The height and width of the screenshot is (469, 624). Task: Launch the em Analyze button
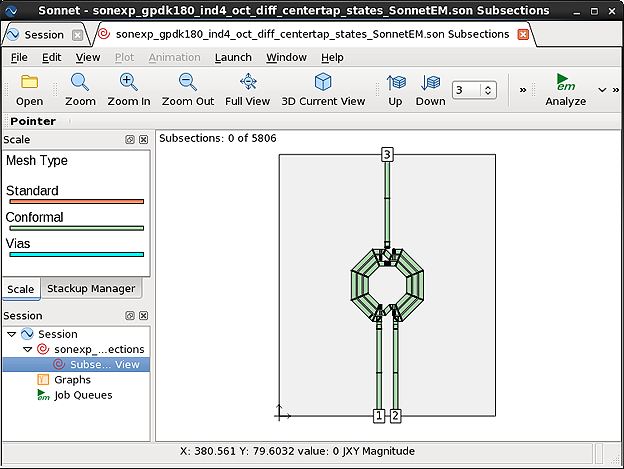click(x=565, y=90)
